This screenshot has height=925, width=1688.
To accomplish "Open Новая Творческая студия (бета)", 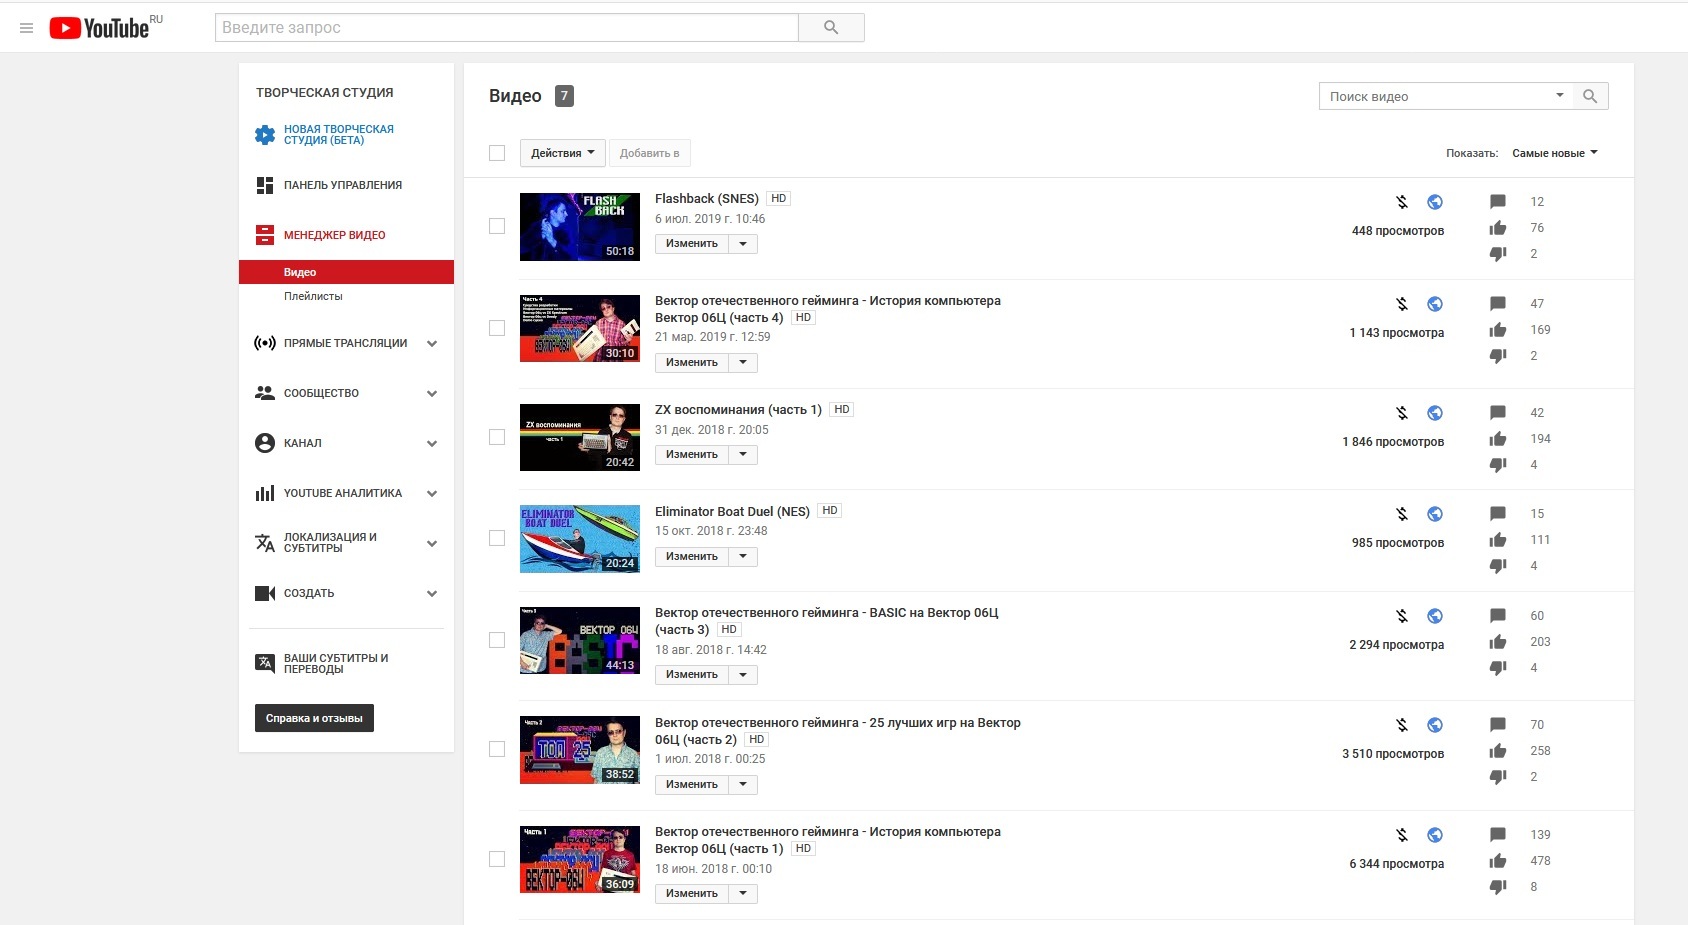I will tap(339, 135).
